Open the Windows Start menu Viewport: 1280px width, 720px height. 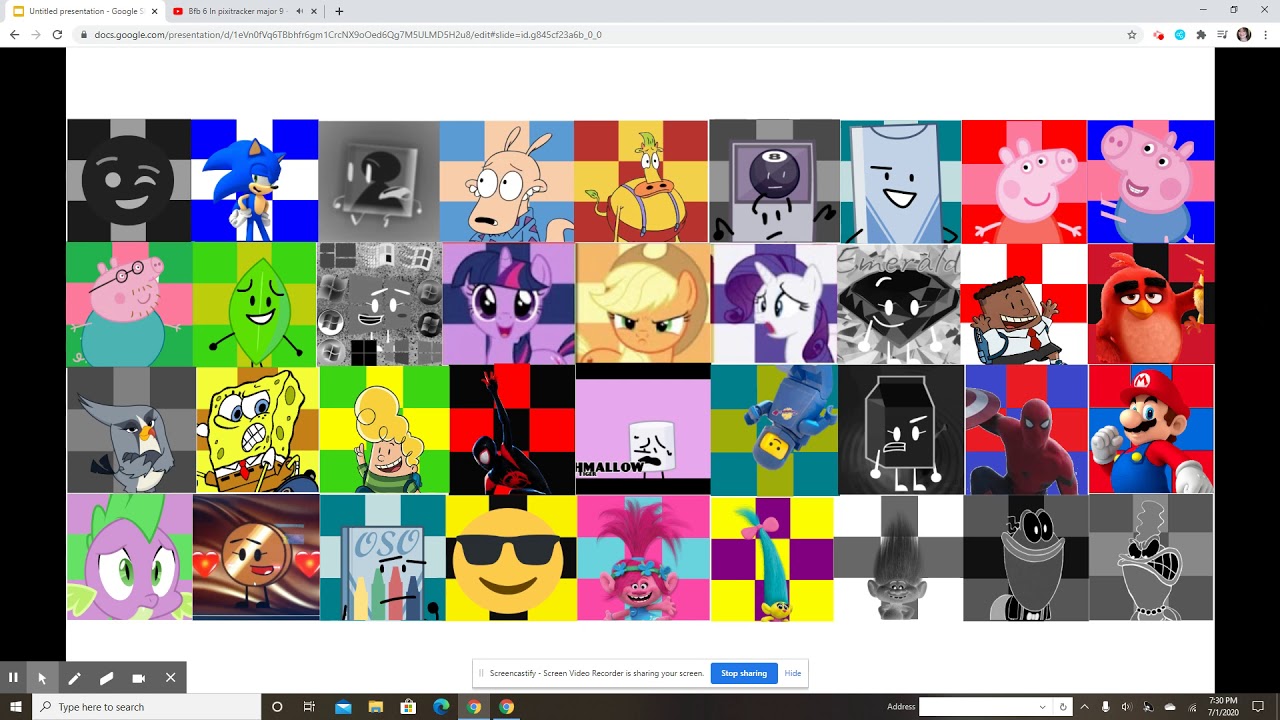pos(16,706)
